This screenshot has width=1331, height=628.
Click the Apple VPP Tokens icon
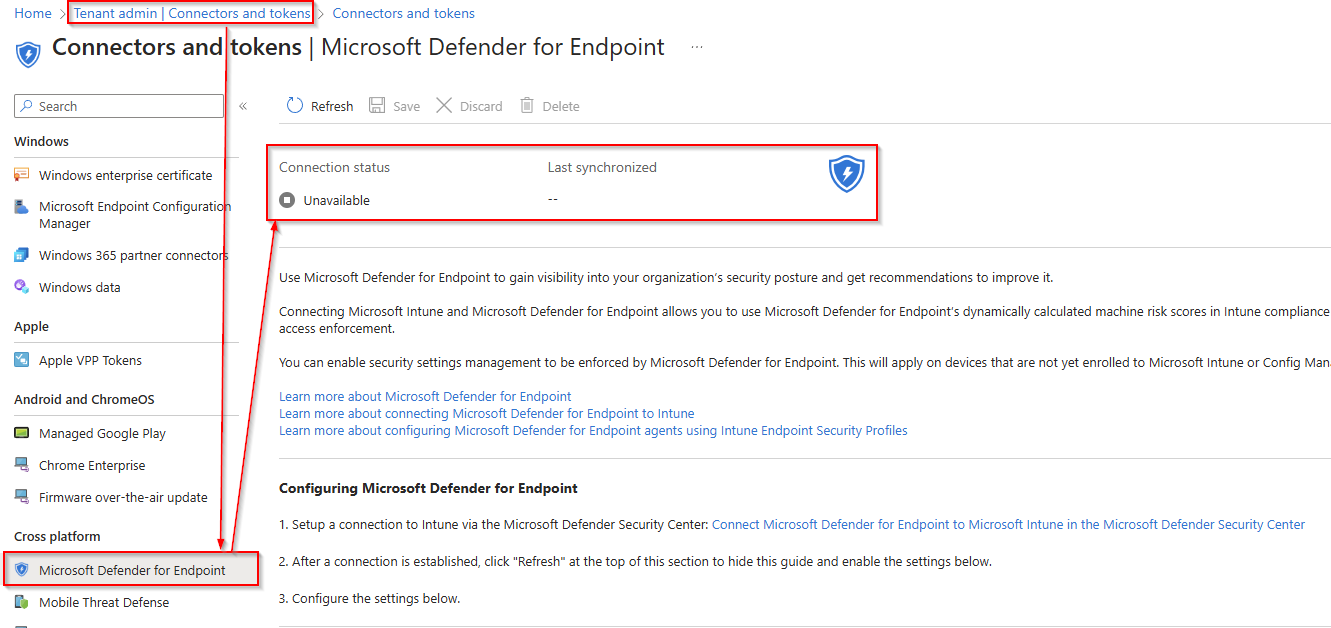[22, 360]
